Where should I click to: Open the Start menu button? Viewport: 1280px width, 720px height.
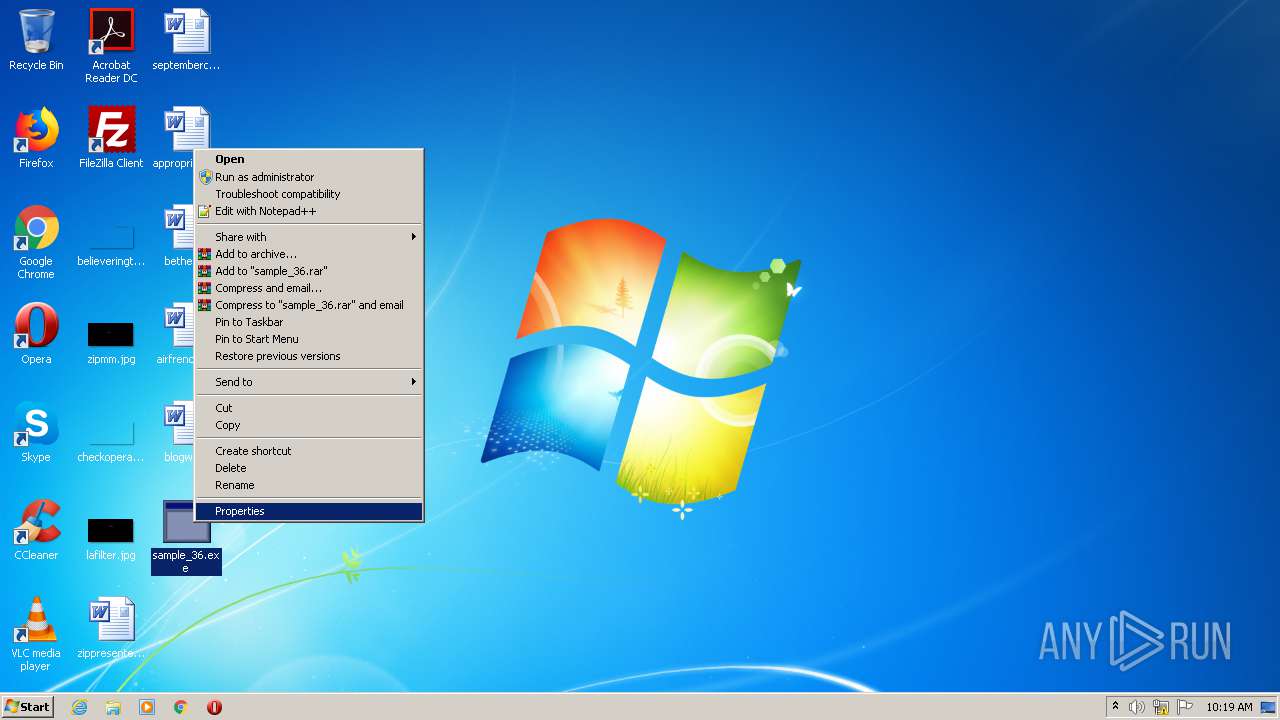pos(28,707)
